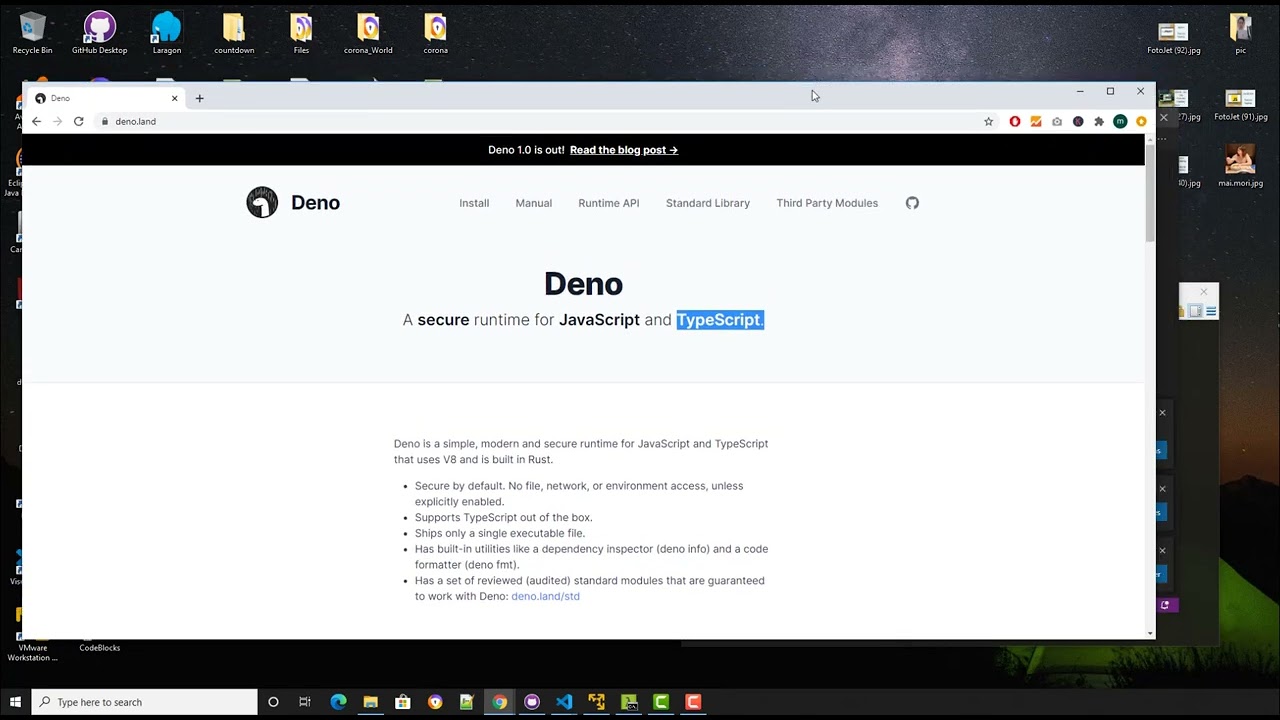1280x720 pixels.
Task: Open the red Camtasia recorder taskbar icon
Action: (693, 702)
